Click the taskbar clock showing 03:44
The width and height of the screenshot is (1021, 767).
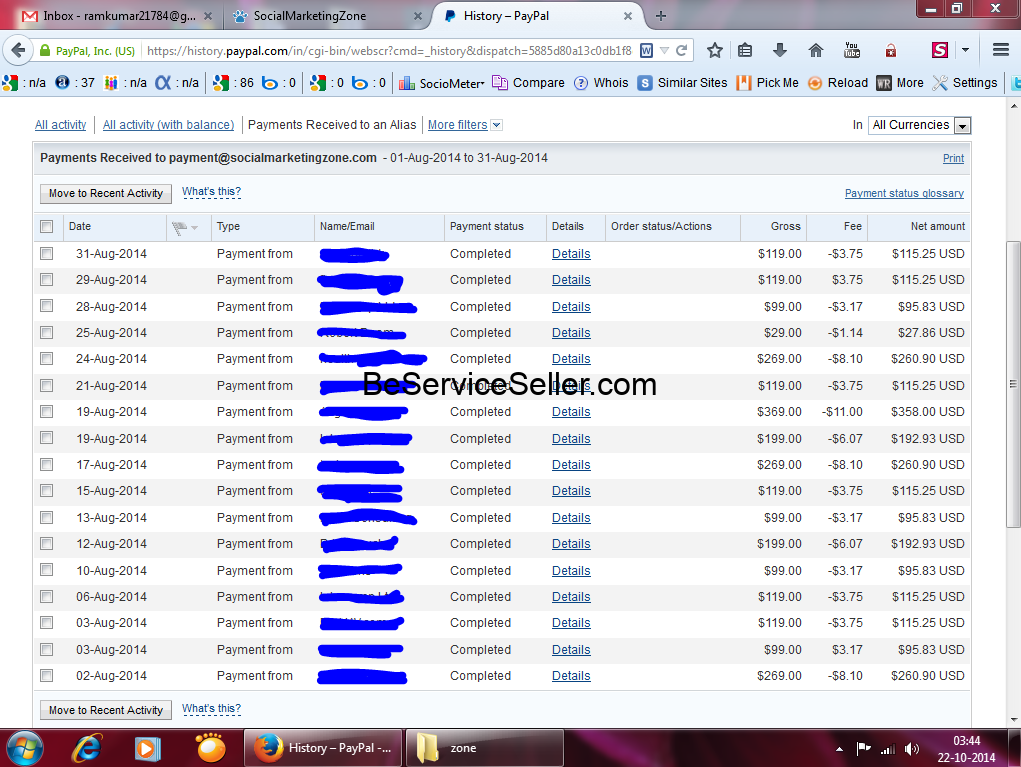[966, 749]
